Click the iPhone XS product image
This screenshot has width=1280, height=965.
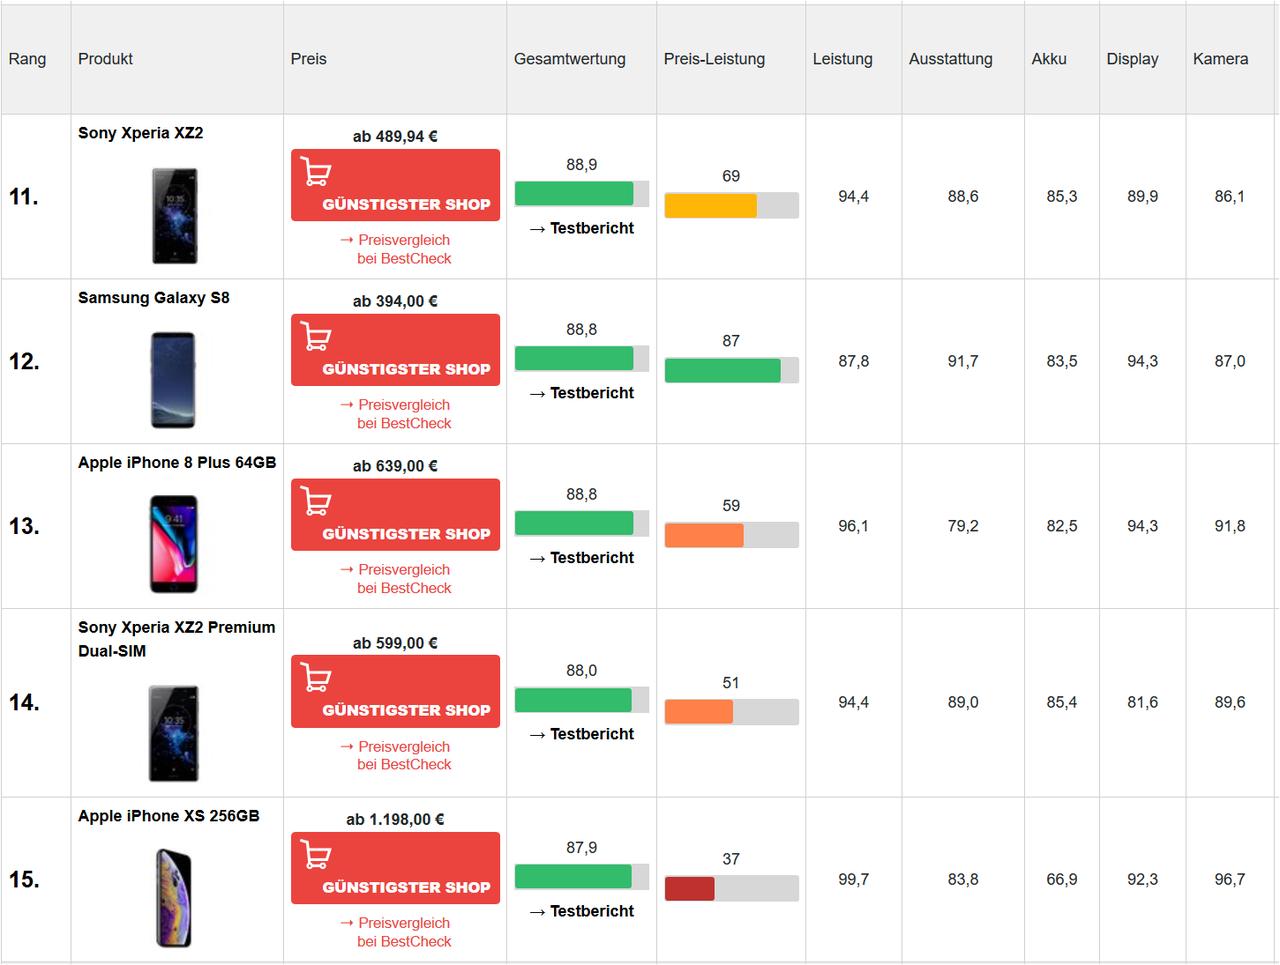click(174, 898)
